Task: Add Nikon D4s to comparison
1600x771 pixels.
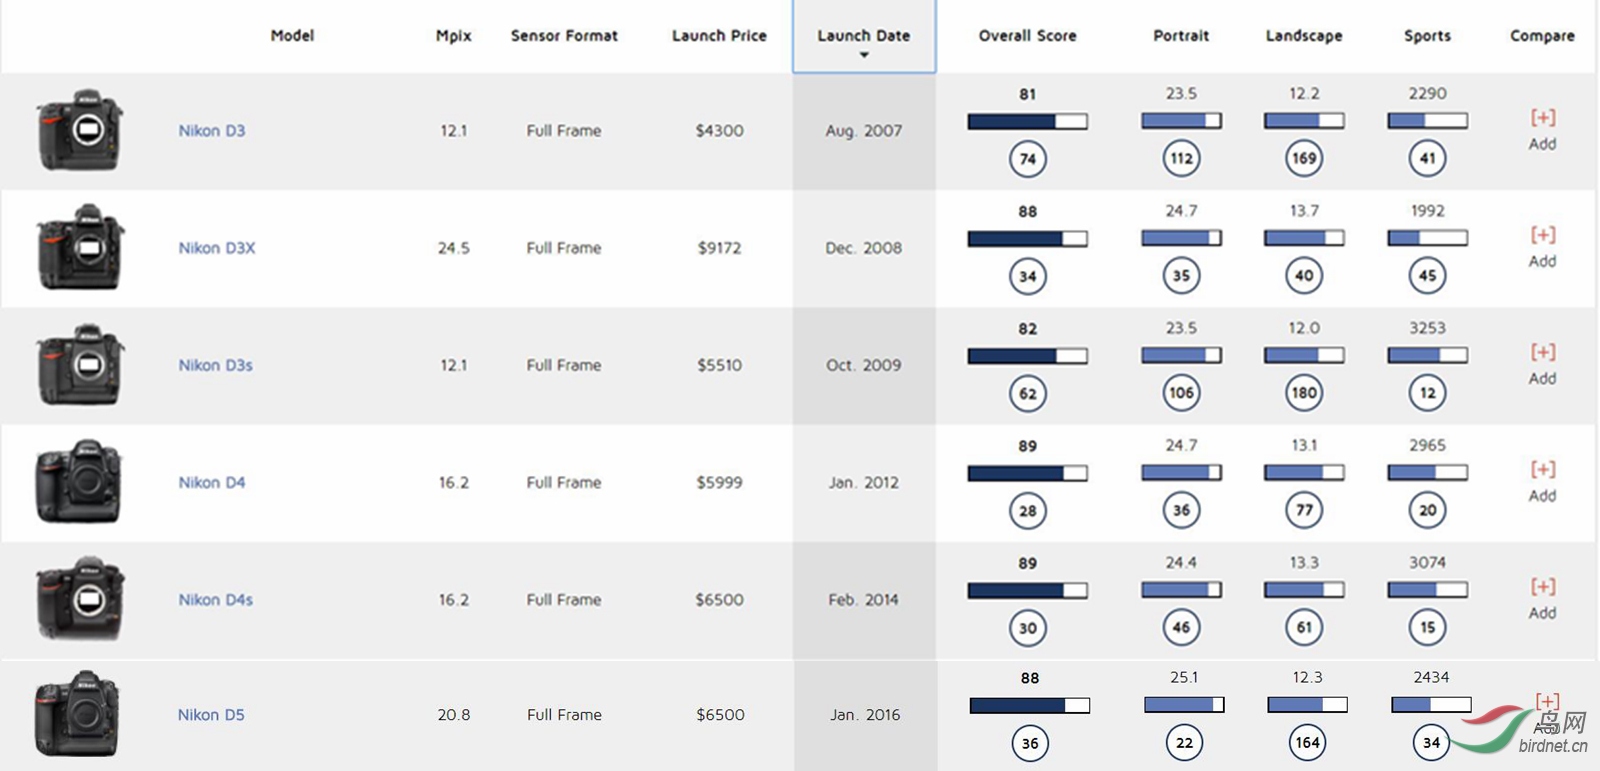Action: click(x=1542, y=598)
